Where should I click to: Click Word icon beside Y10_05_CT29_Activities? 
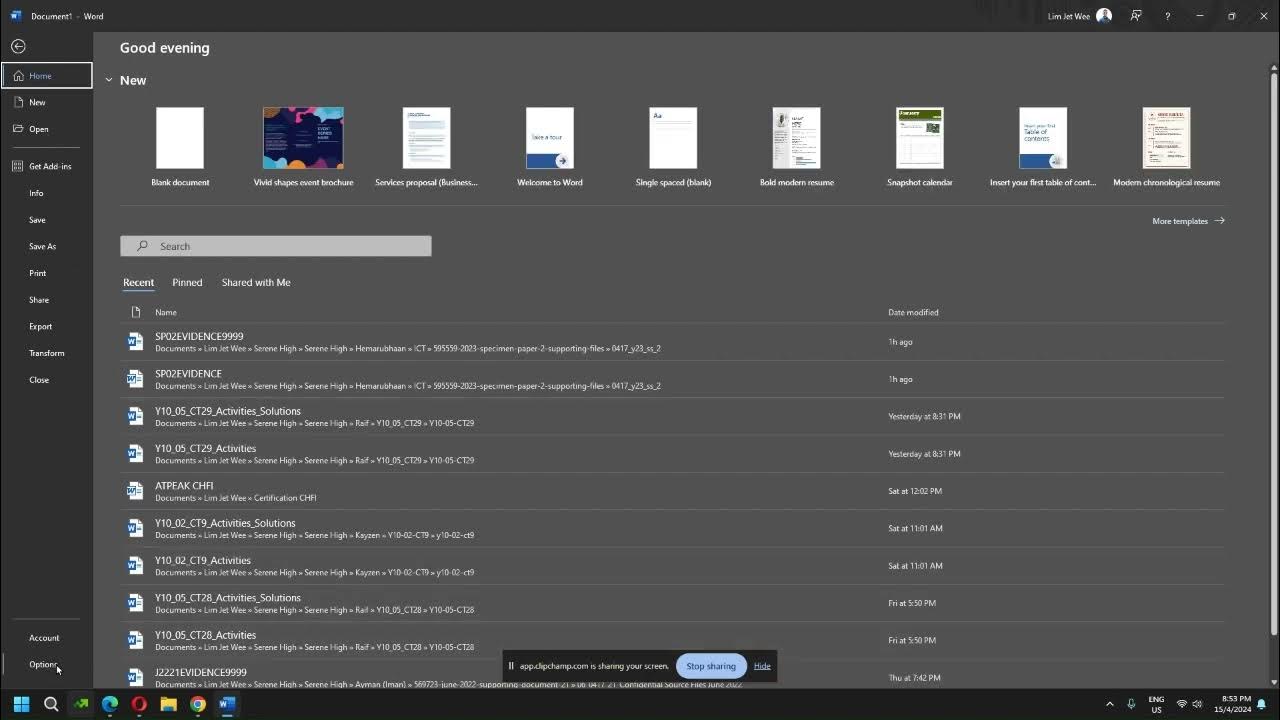point(135,453)
